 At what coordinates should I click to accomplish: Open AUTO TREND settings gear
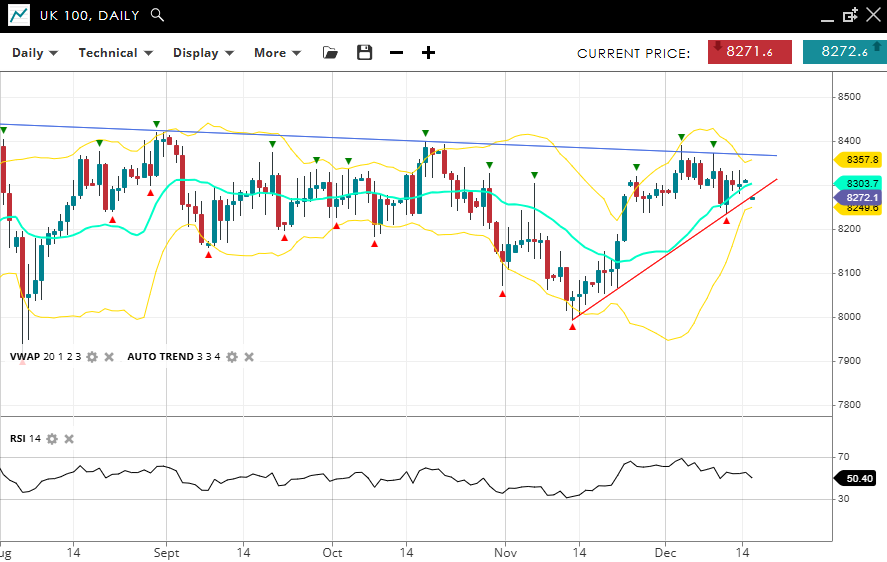(232, 357)
